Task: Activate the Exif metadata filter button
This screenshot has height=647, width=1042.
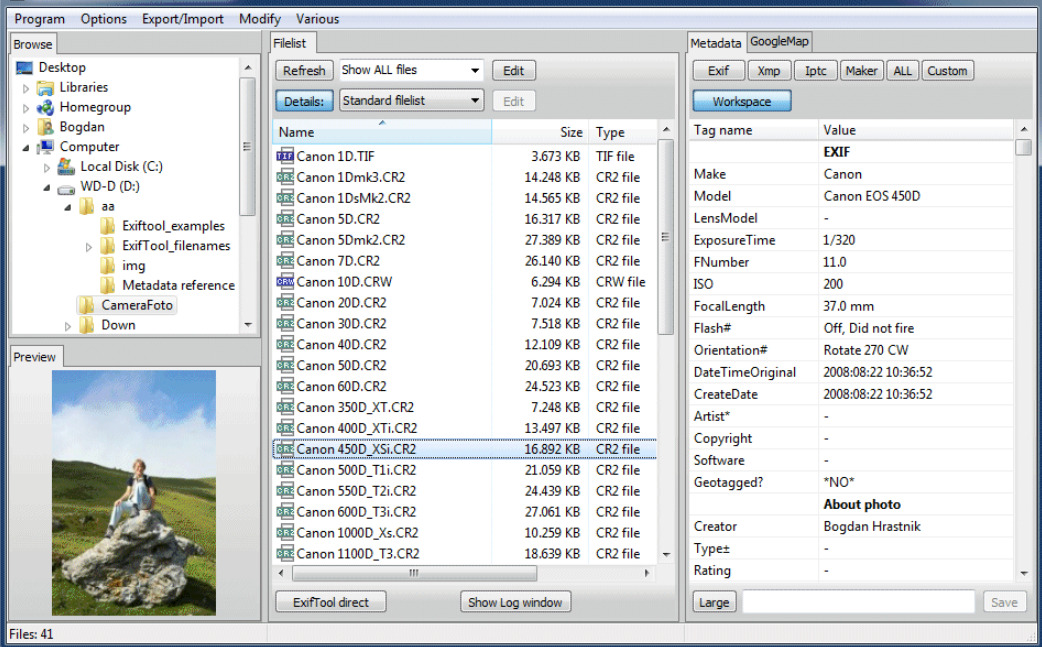Action: (718, 71)
